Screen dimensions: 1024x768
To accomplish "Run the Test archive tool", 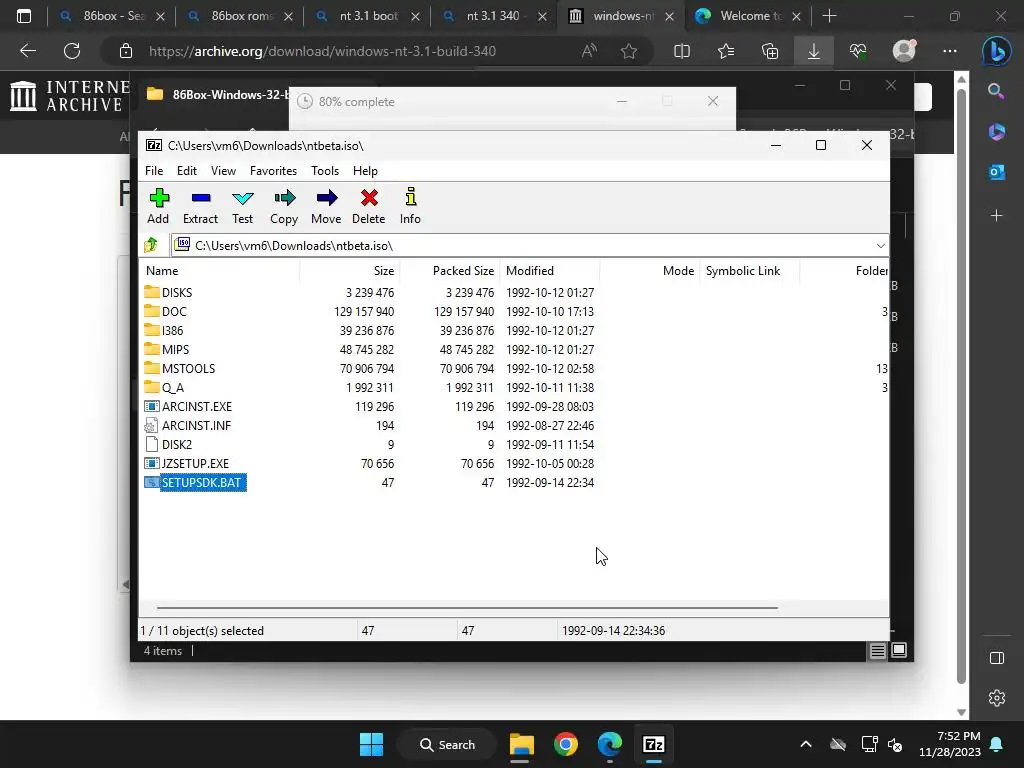I will click(x=242, y=206).
